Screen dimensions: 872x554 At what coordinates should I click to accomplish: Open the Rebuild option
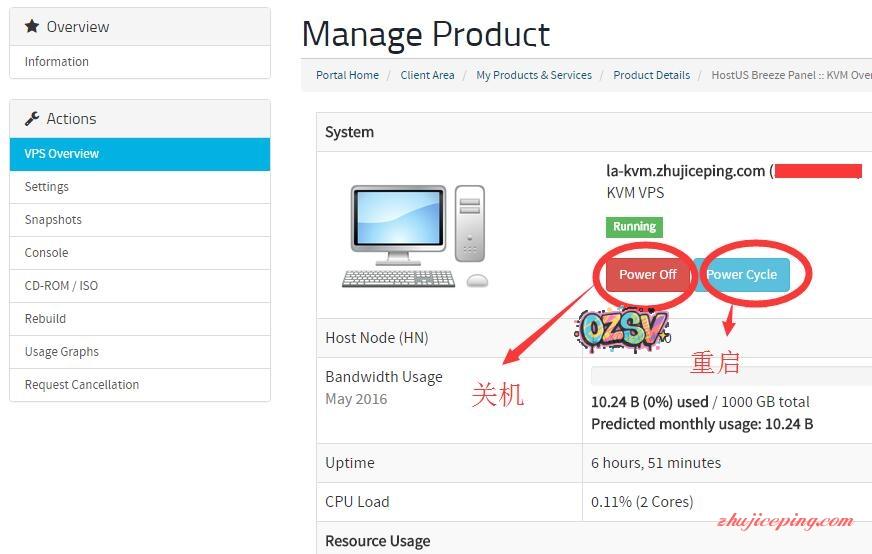(x=46, y=319)
